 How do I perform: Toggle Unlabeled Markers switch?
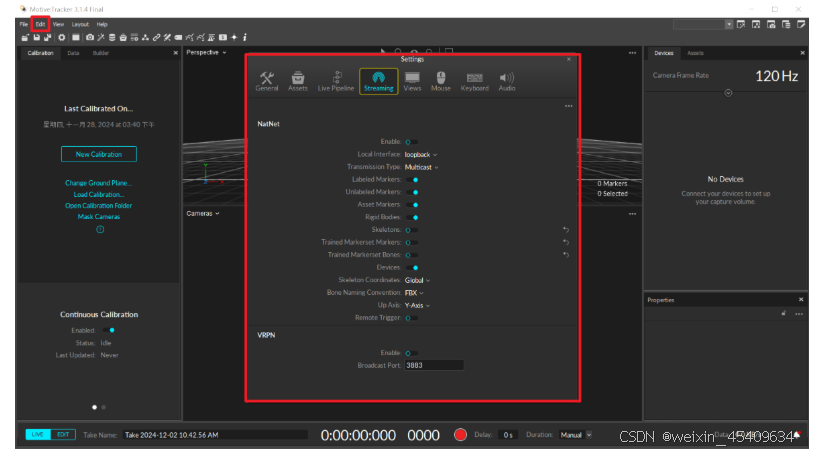[x=412, y=192]
